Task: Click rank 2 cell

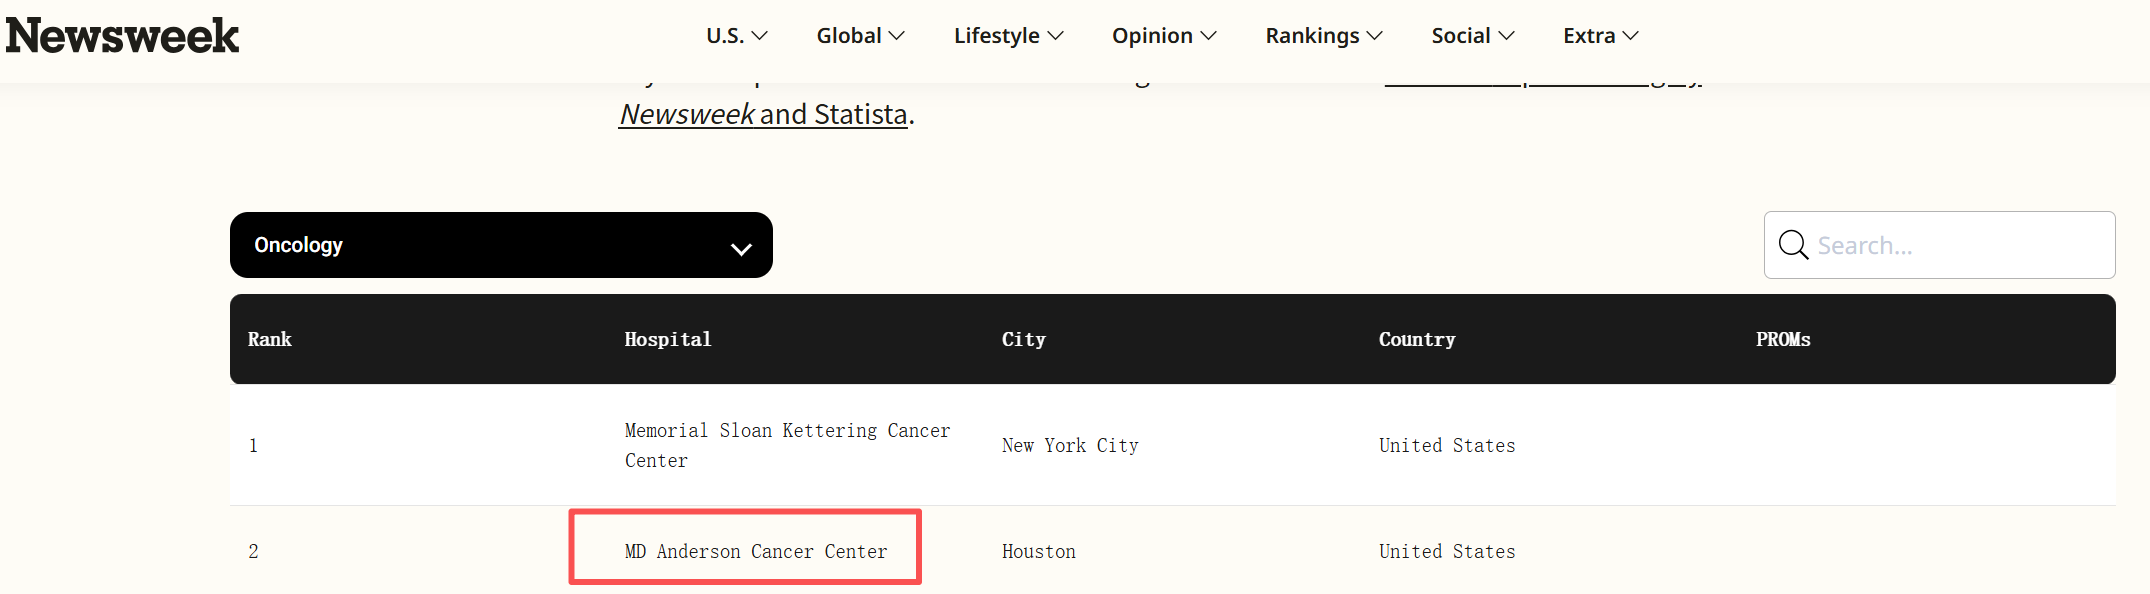Action: coord(253,551)
